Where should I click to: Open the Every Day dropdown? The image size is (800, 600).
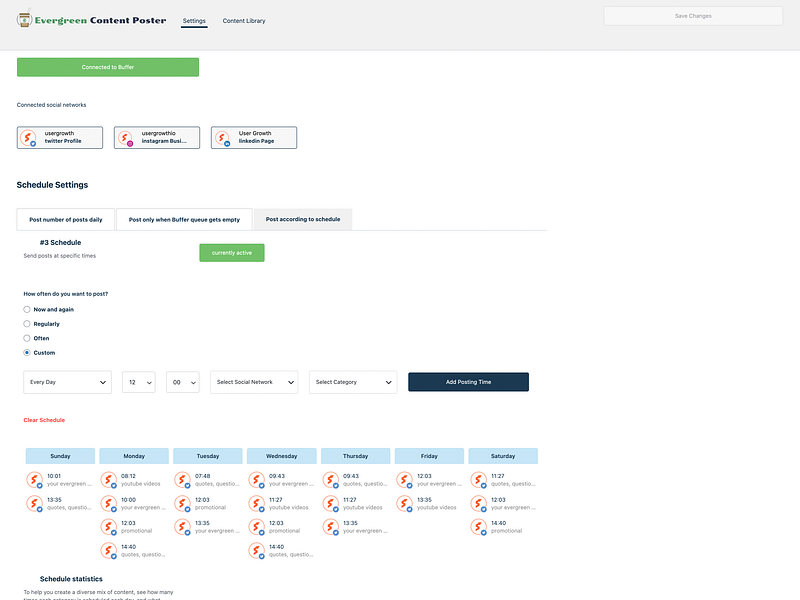tap(67, 382)
